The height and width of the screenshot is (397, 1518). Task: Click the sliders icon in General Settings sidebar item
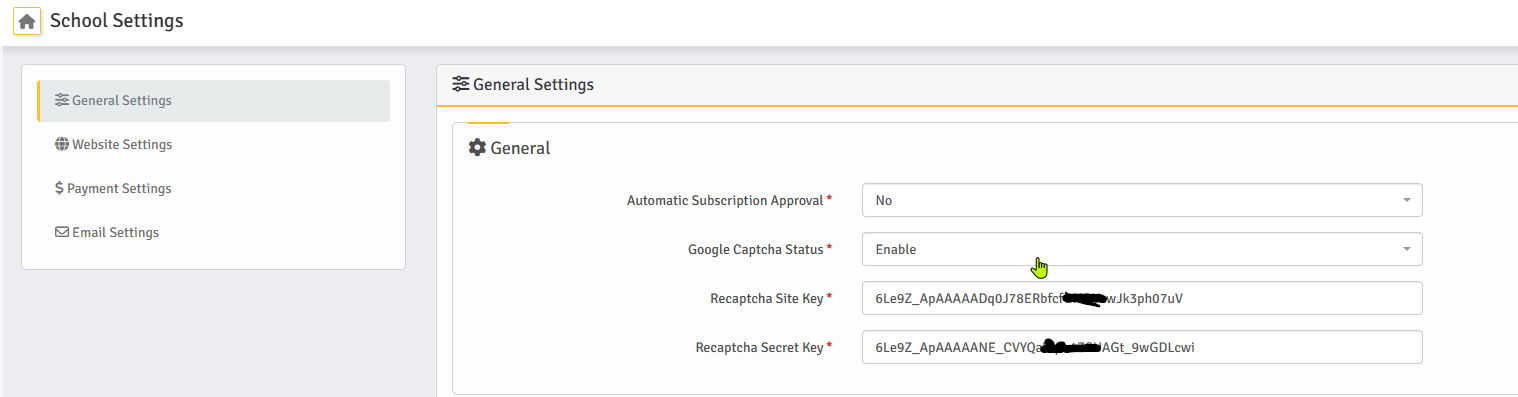click(x=62, y=100)
